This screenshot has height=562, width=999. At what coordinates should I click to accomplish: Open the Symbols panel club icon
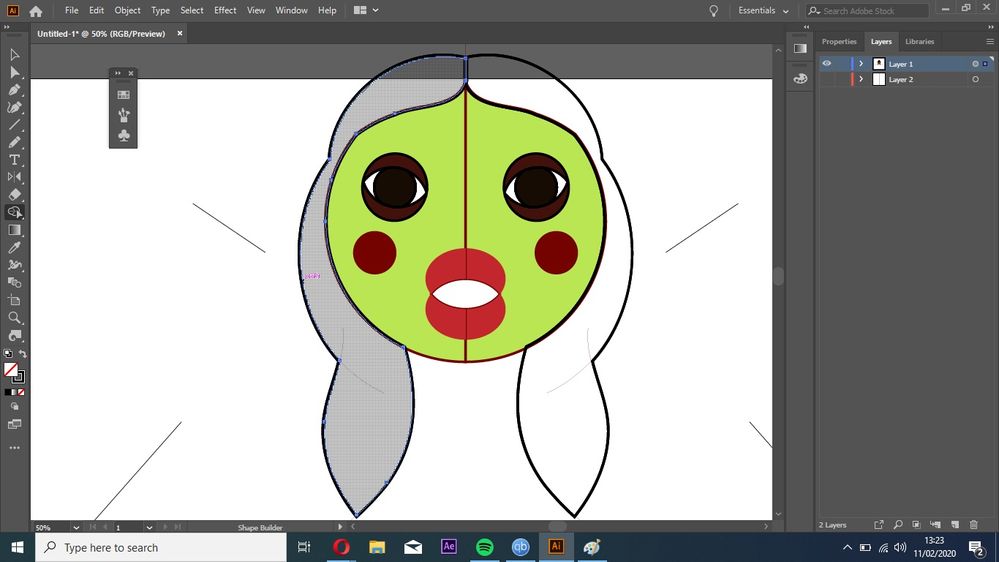123,135
